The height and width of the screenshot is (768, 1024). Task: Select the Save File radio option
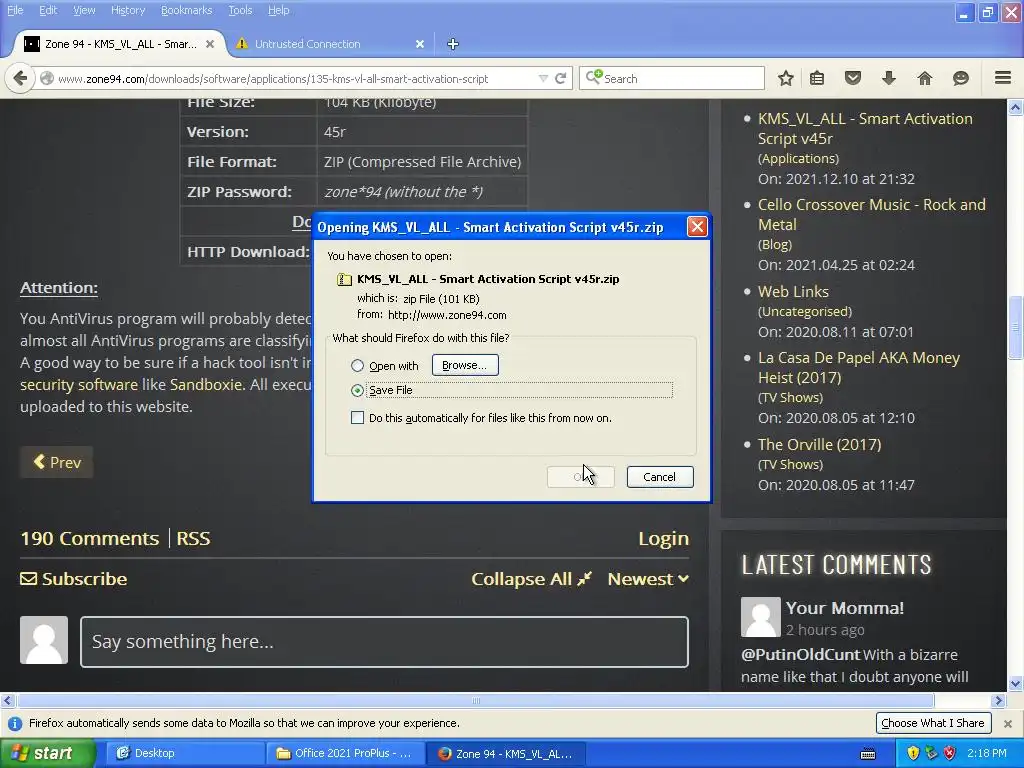(357, 391)
